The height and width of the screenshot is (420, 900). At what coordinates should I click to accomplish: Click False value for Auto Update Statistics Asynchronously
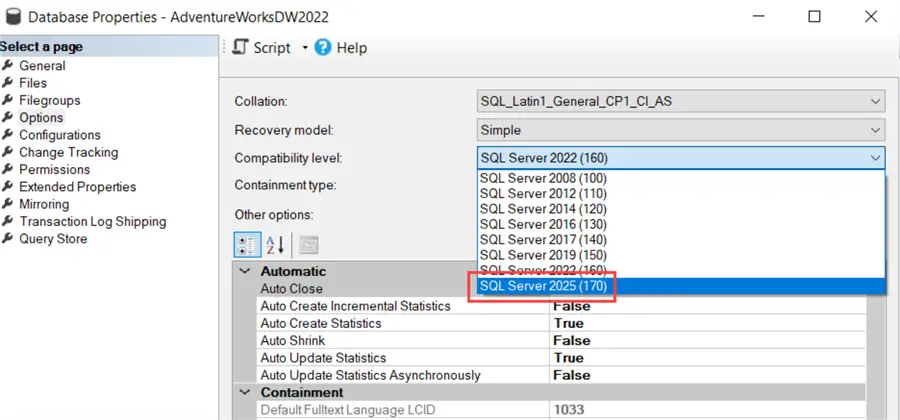pyautogui.click(x=572, y=375)
